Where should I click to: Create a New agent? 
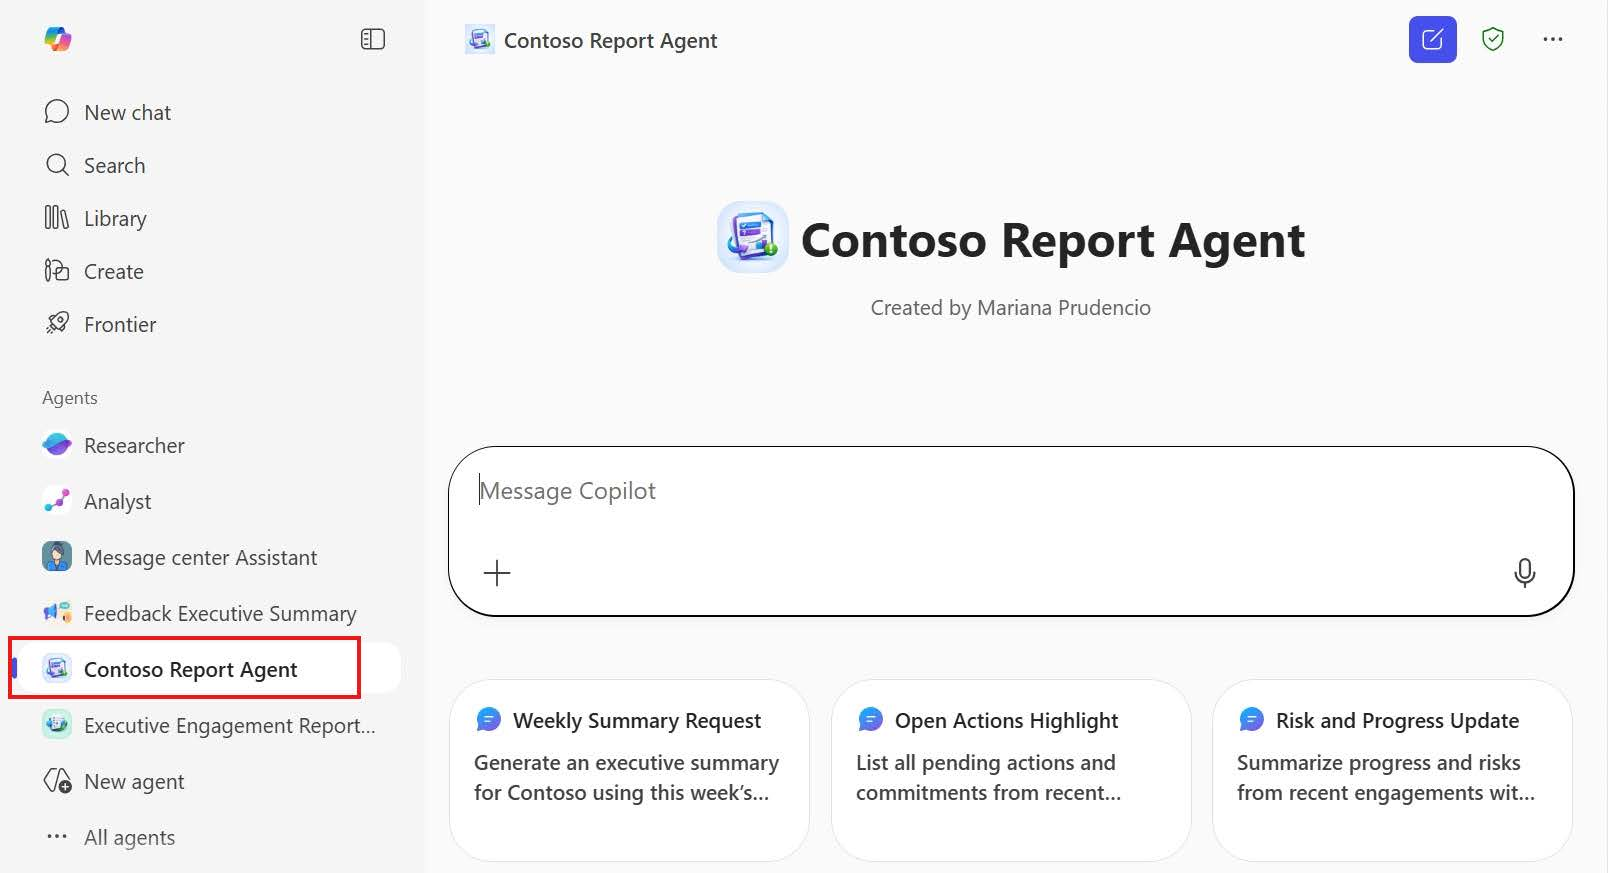[114, 781]
